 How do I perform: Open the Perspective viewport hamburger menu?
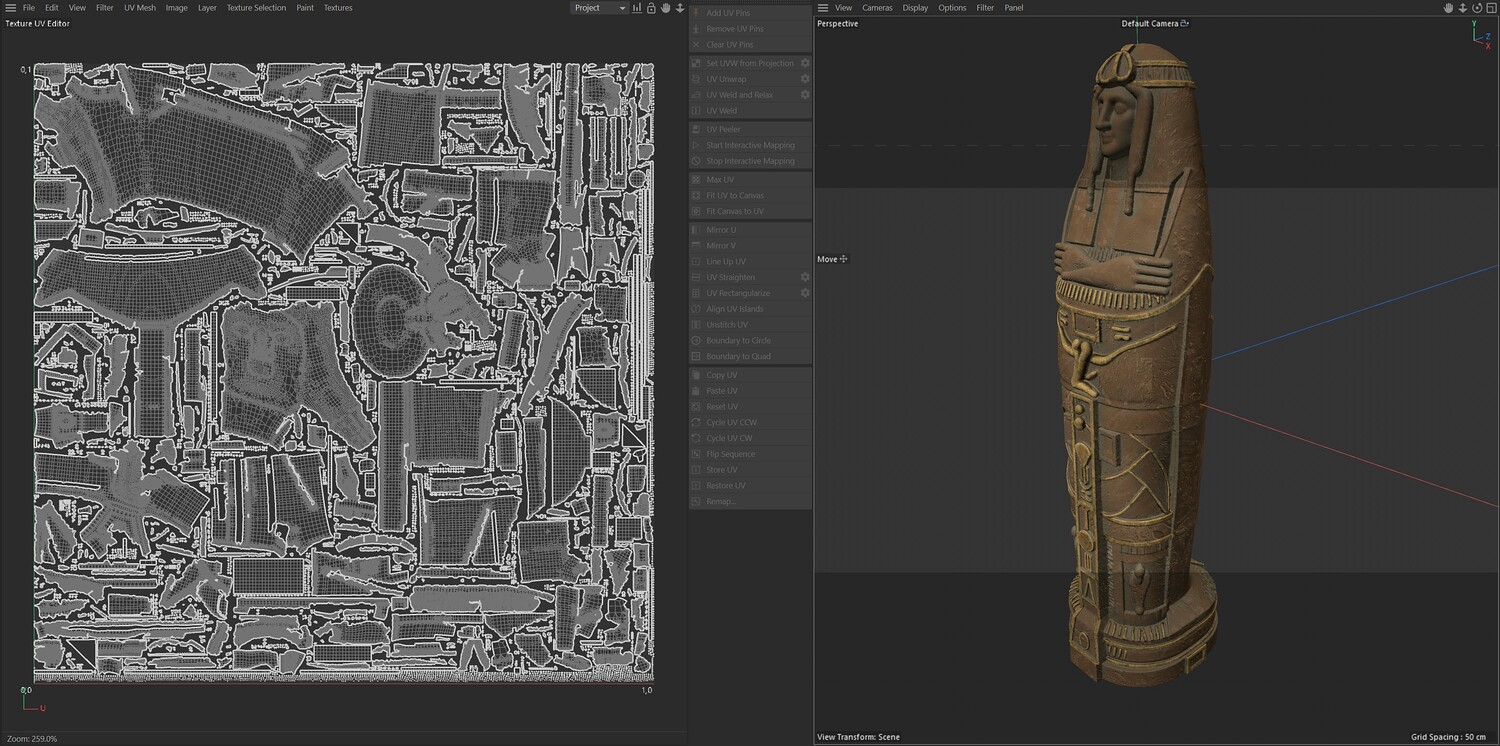pos(823,8)
